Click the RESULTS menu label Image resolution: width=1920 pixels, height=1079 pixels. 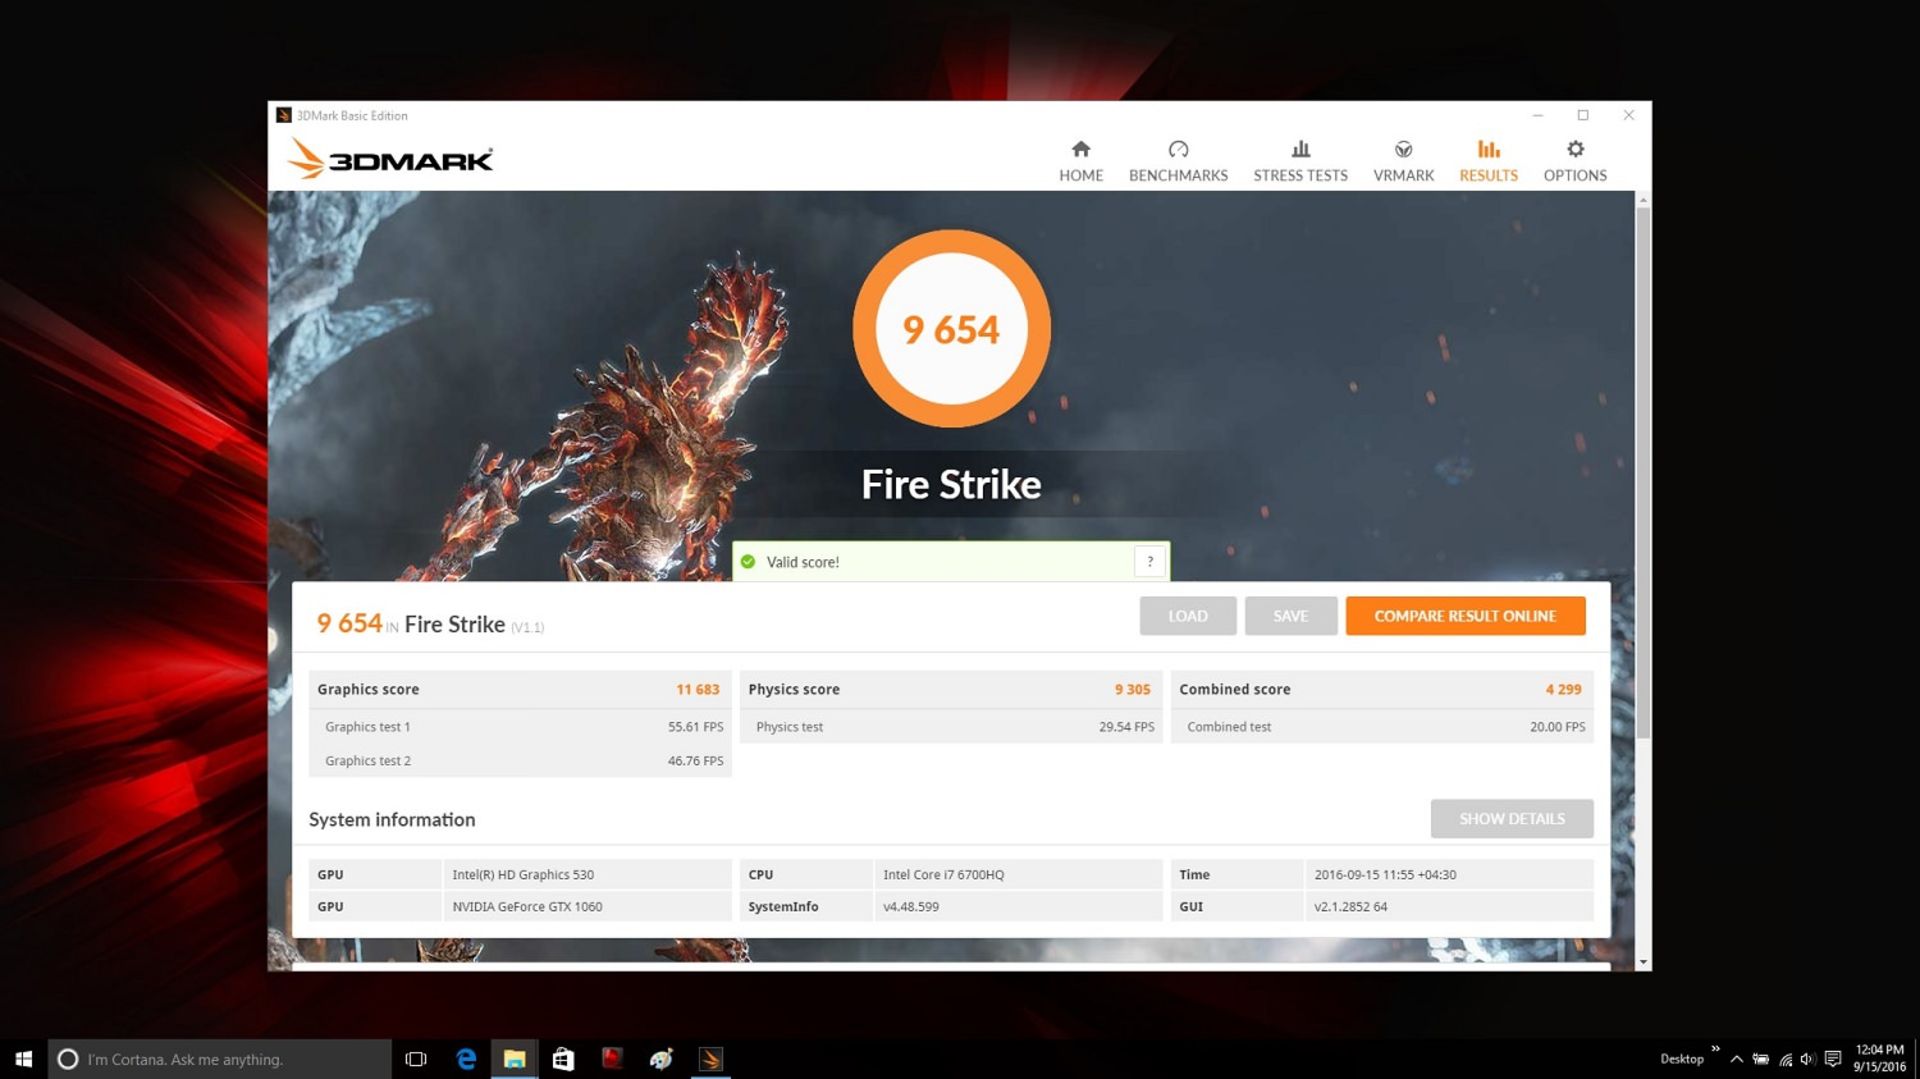pos(1488,175)
